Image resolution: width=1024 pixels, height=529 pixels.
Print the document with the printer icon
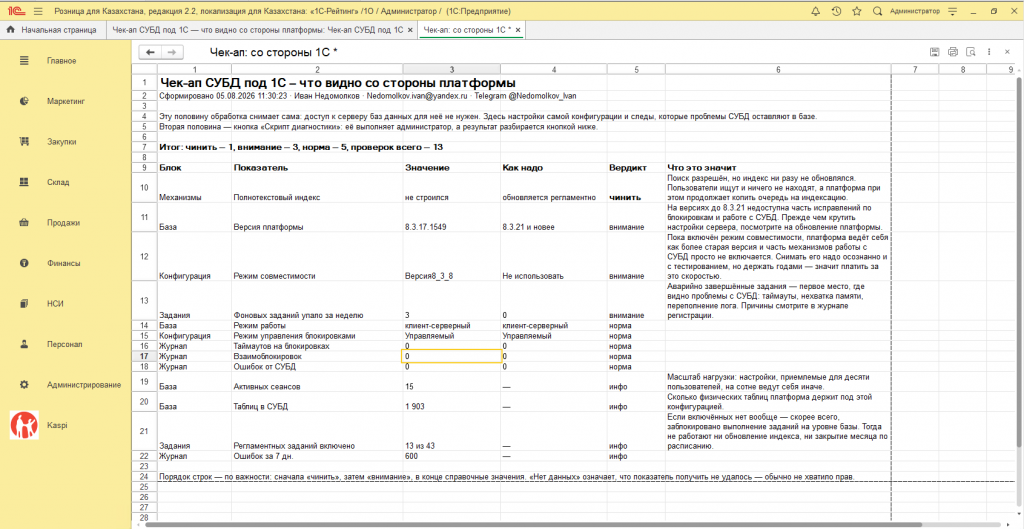953,52
